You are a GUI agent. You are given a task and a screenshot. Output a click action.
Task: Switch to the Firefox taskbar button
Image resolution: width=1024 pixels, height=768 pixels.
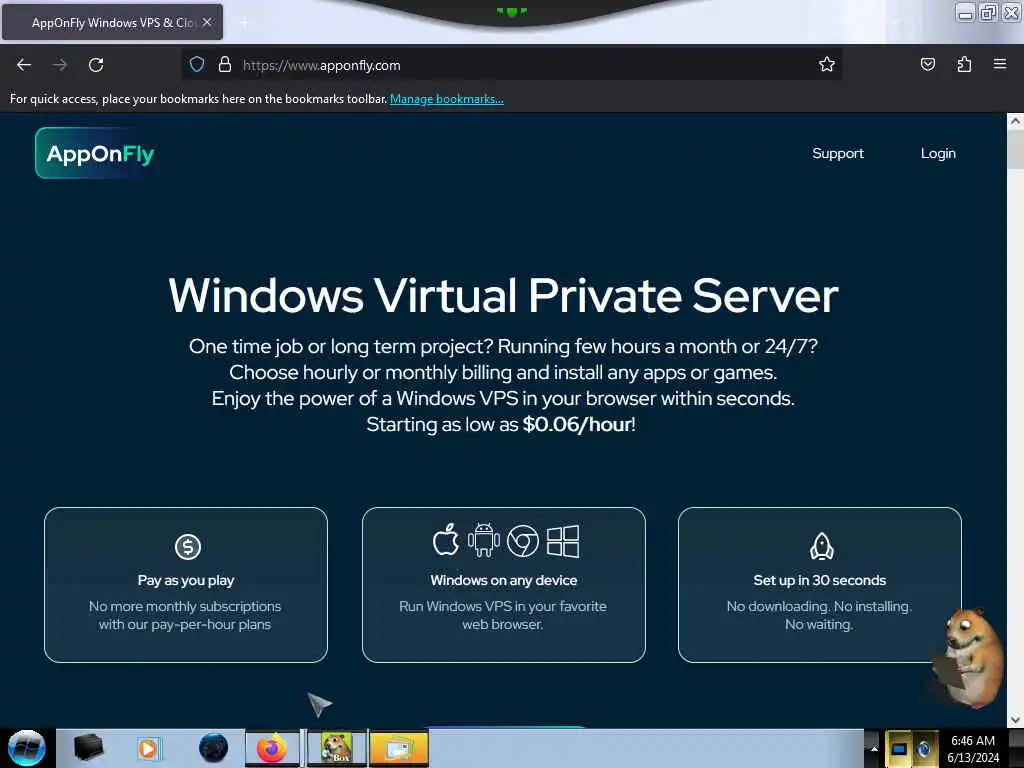point(272,748)
